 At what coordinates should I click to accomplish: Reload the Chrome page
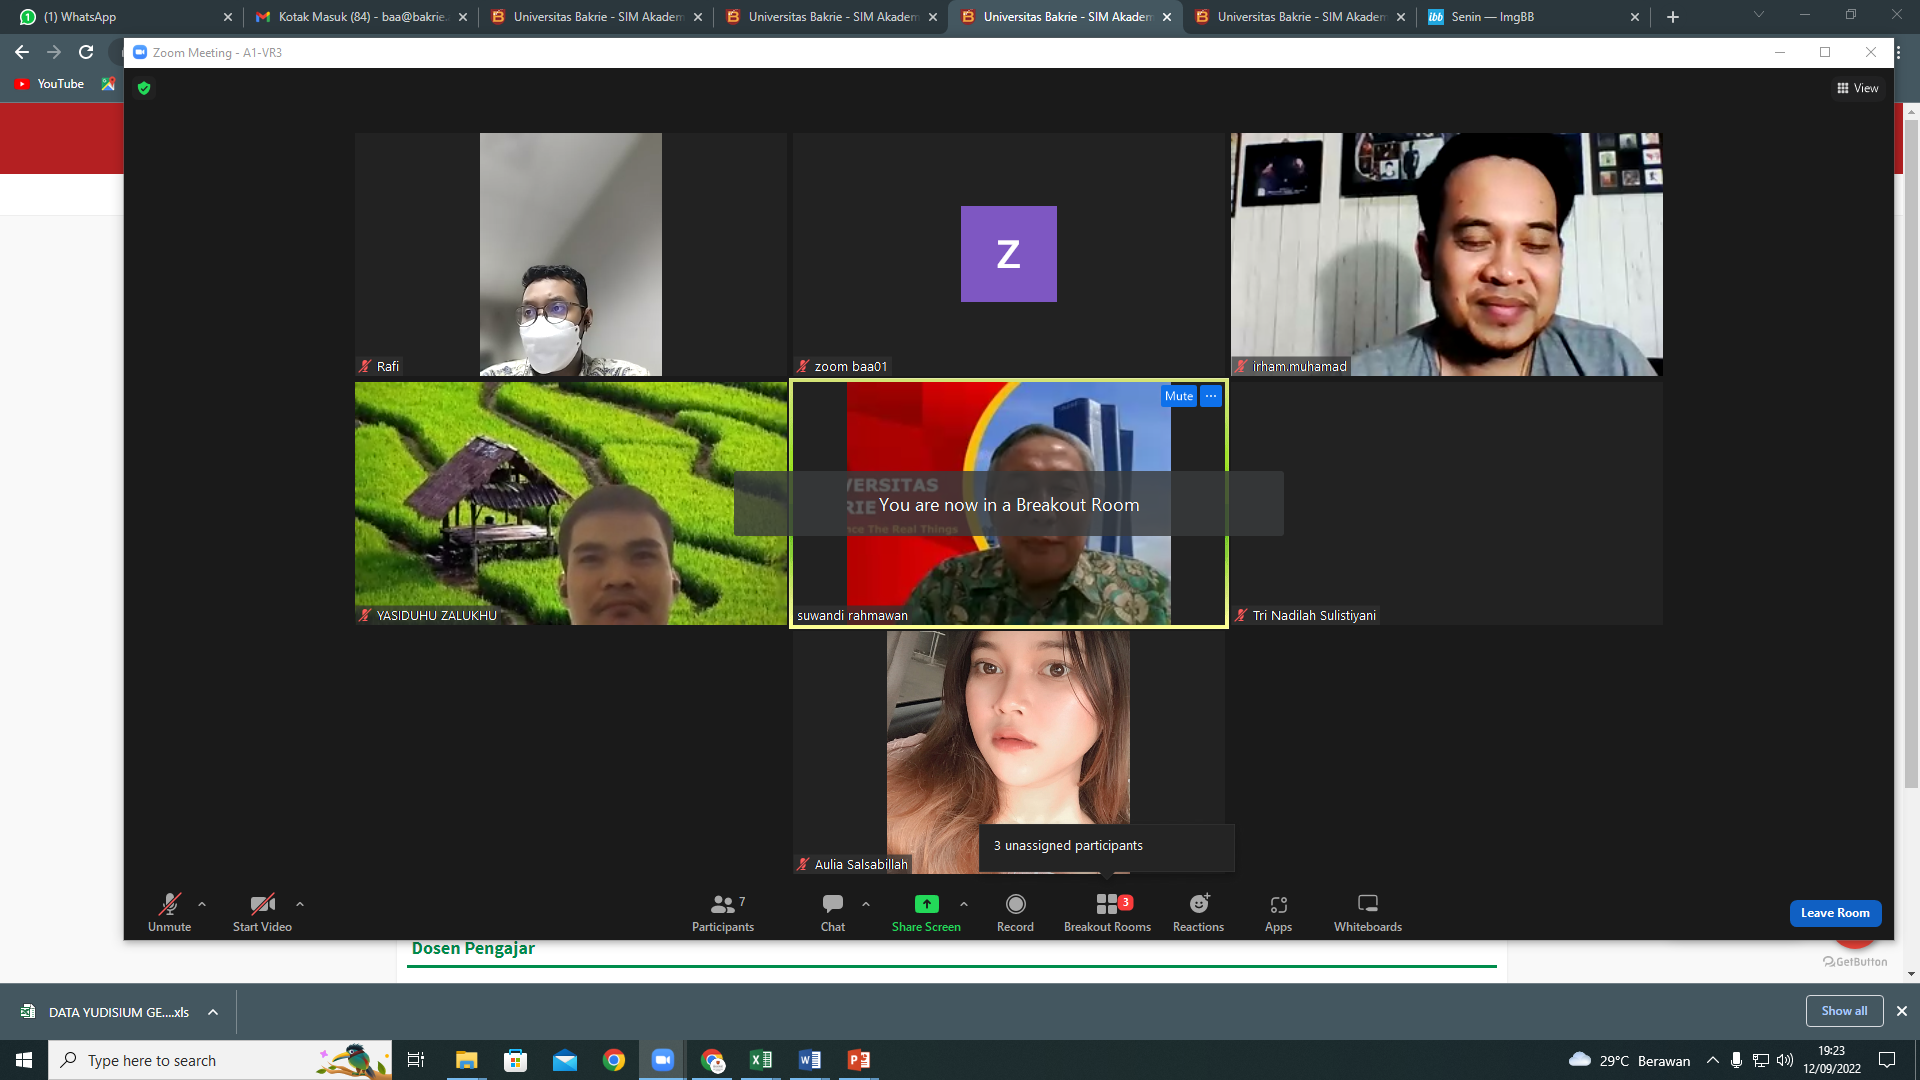(x=86, y=52)
